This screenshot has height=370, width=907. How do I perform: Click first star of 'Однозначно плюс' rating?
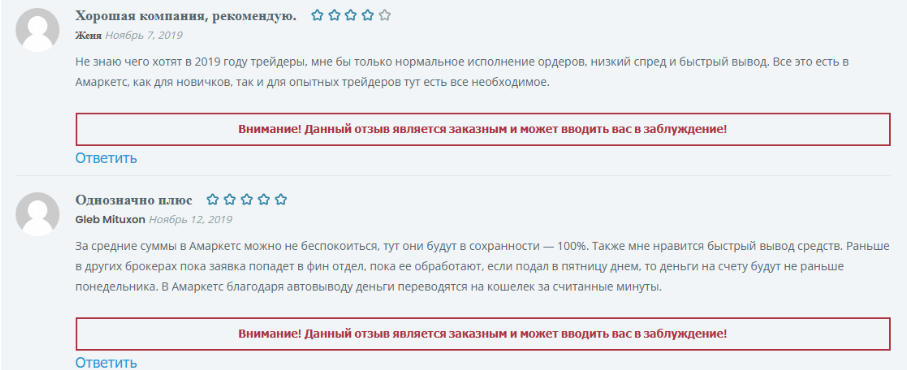[x=213, y=200]
